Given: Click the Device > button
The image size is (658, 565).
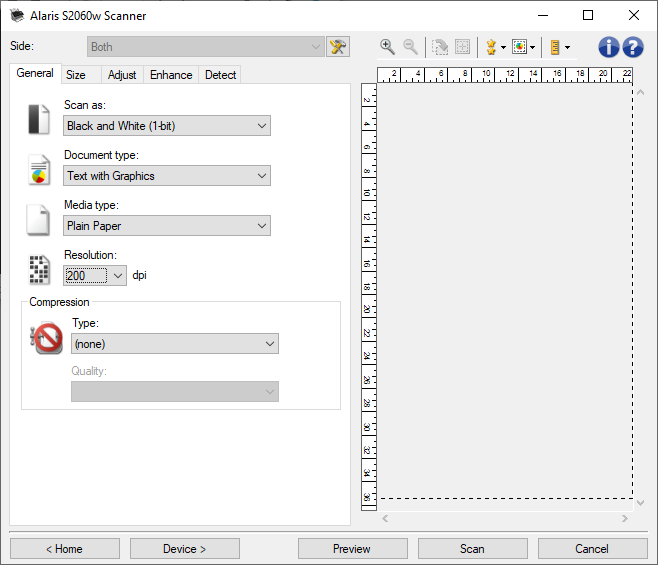Looking at the screenshot, I should tap(185, 549).
